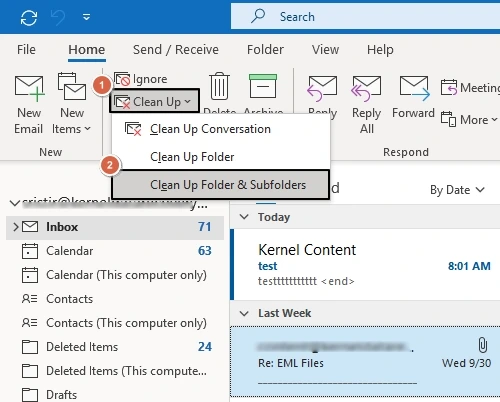Create a New Email
The width and height of the screenshot is (500, 402).
(29, 104)
